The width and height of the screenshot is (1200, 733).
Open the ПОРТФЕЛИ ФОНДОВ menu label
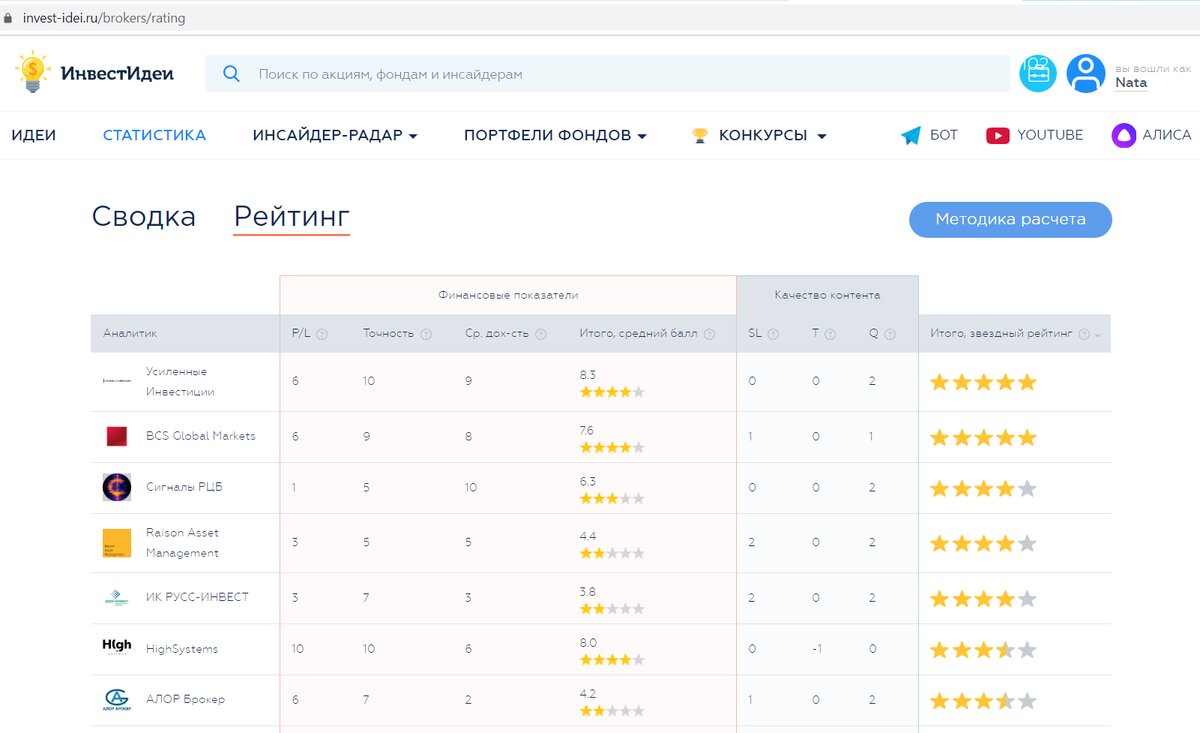[x=547, y=135]
